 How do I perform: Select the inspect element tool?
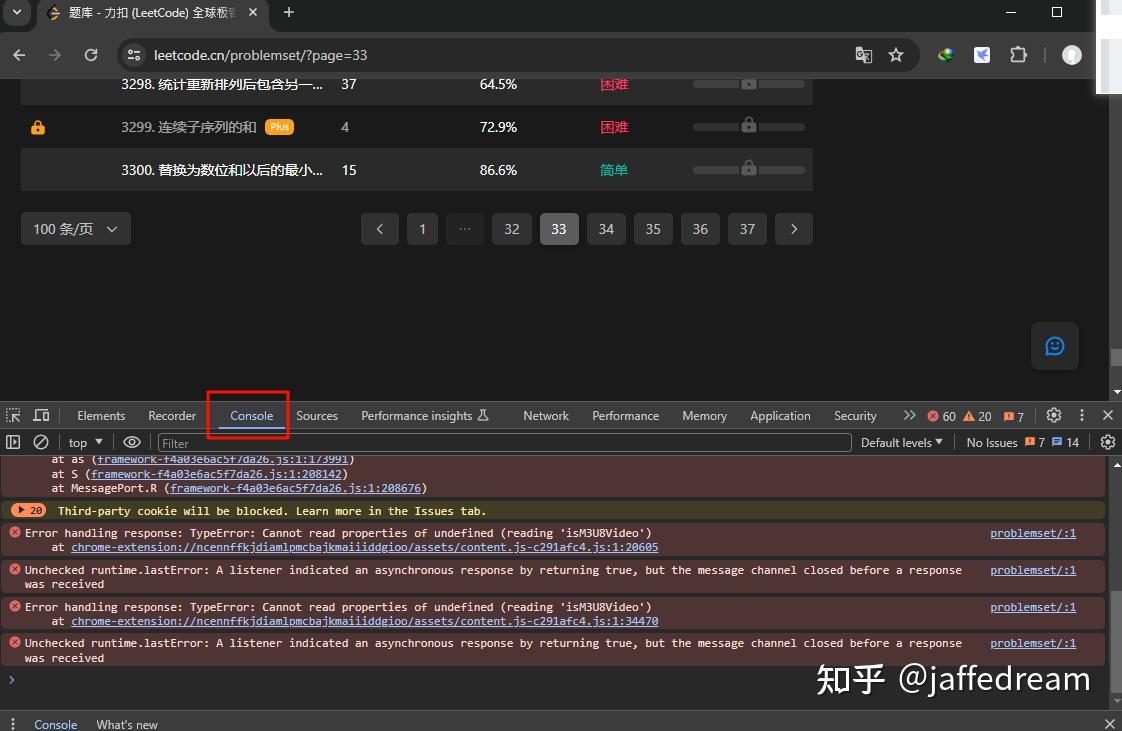coord(13,415)
